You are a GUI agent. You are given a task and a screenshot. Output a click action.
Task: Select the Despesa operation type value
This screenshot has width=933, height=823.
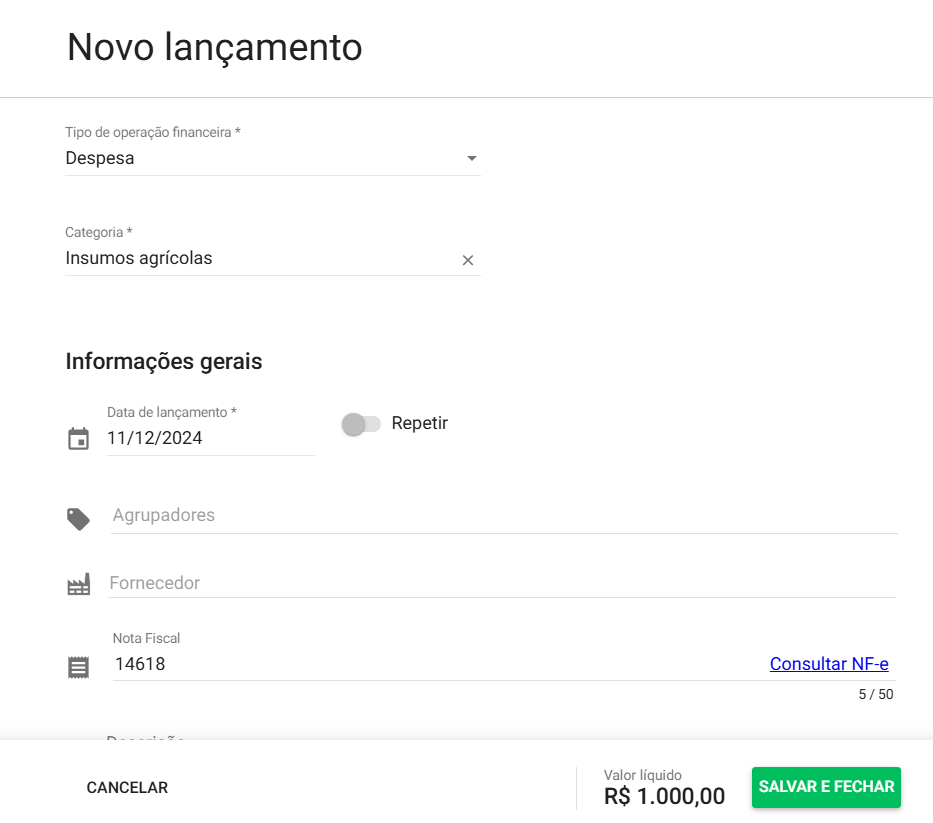click(x=100, y=158)
